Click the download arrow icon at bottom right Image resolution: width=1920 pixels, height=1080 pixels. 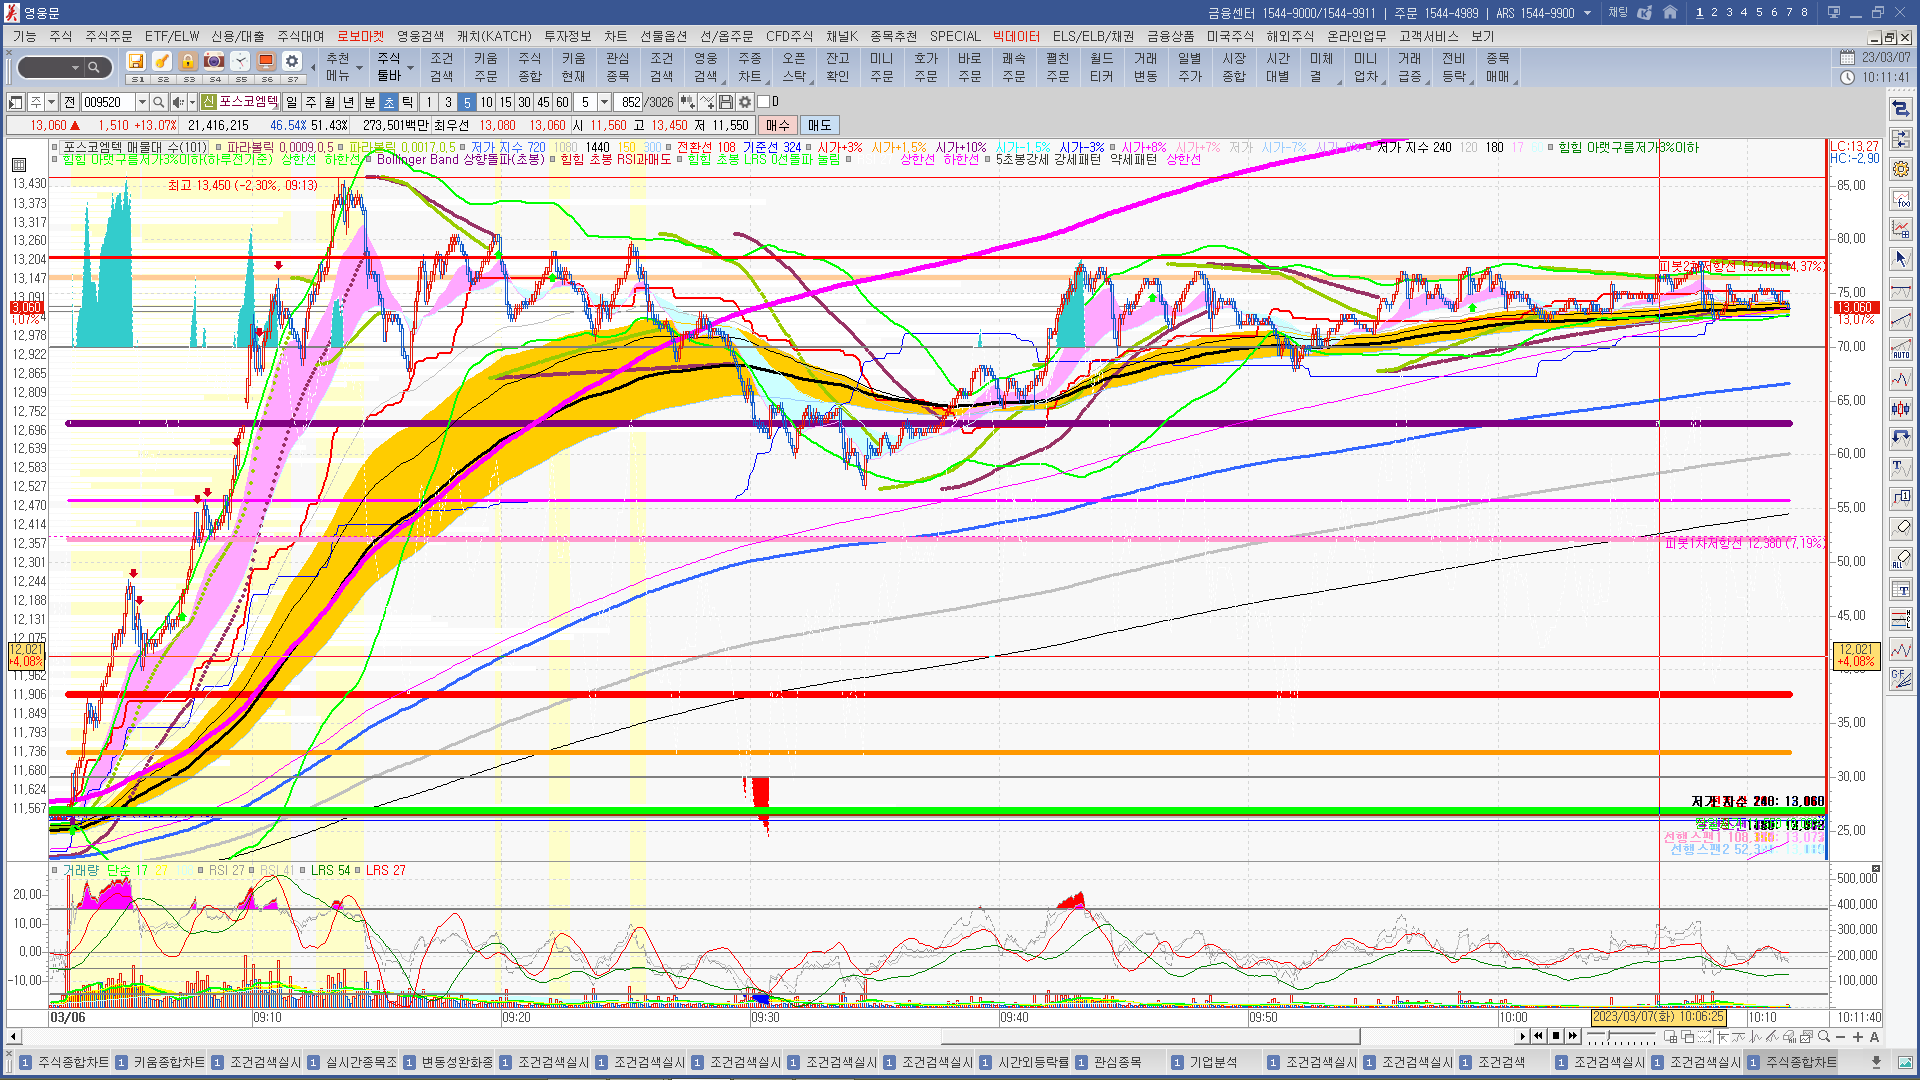click(x=1876, y=1062)
